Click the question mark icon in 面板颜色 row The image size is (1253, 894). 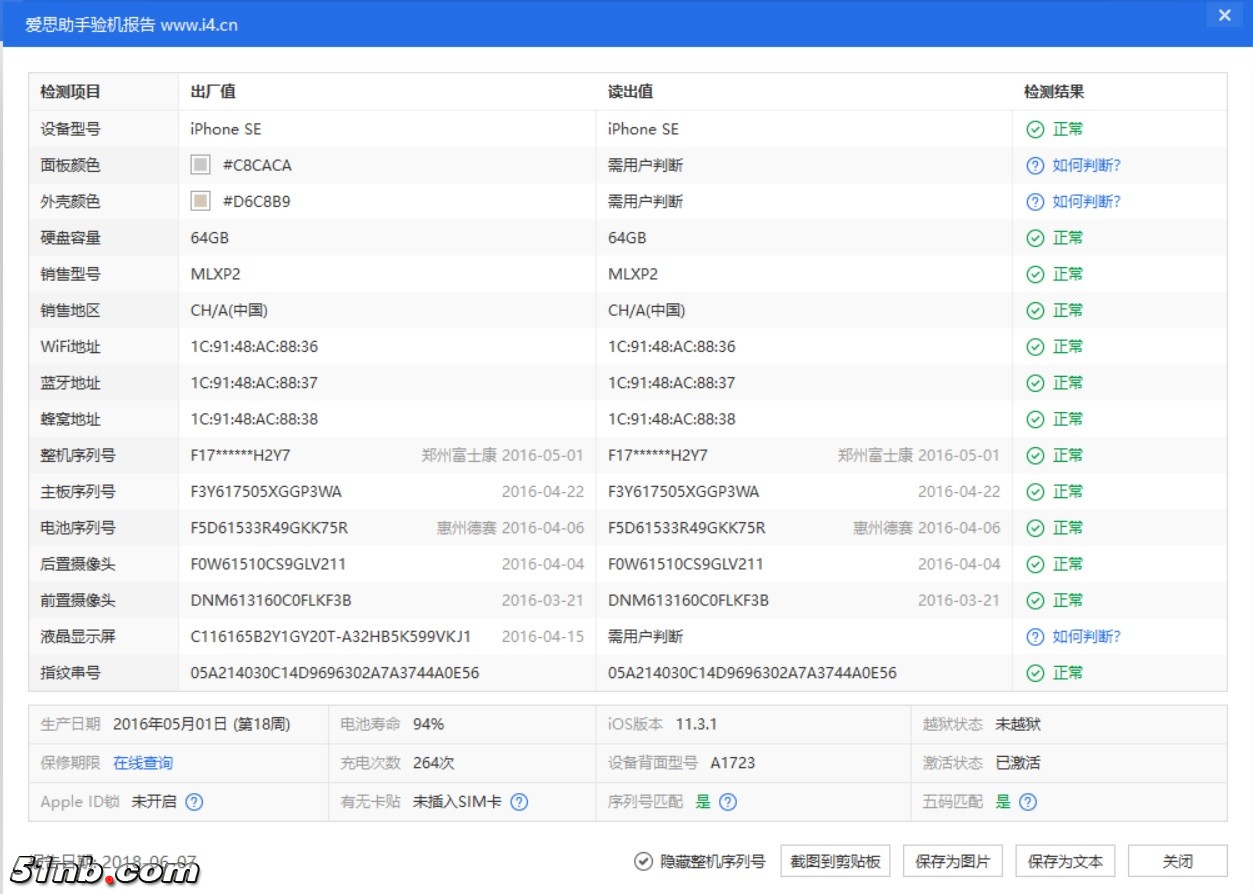(x=1035, y=165)
